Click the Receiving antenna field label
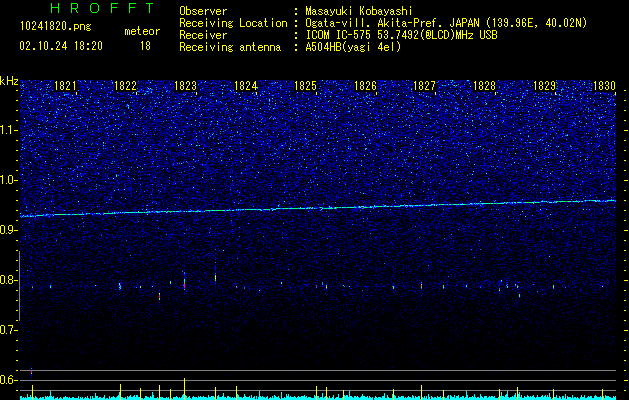 coord(230,47)
